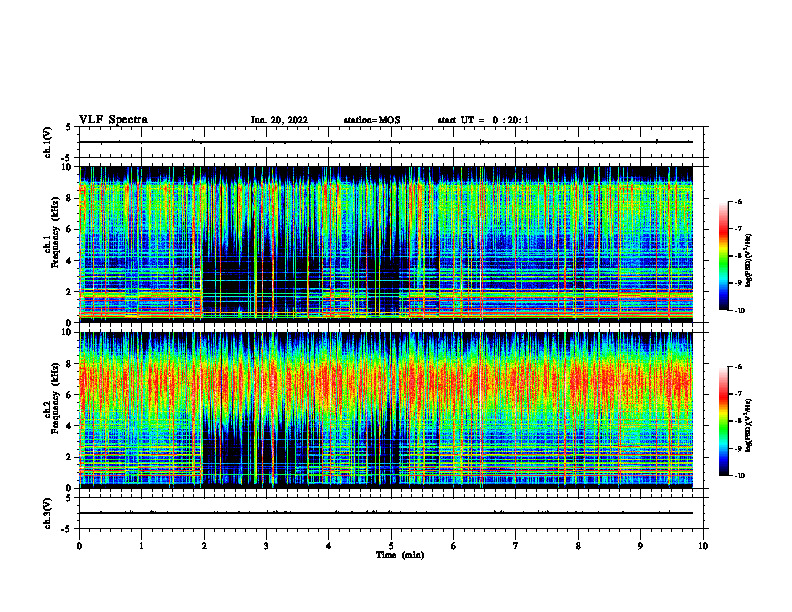Click time axis tick label "9"
This screenshot has height=612, width=792.
(640, 546)
